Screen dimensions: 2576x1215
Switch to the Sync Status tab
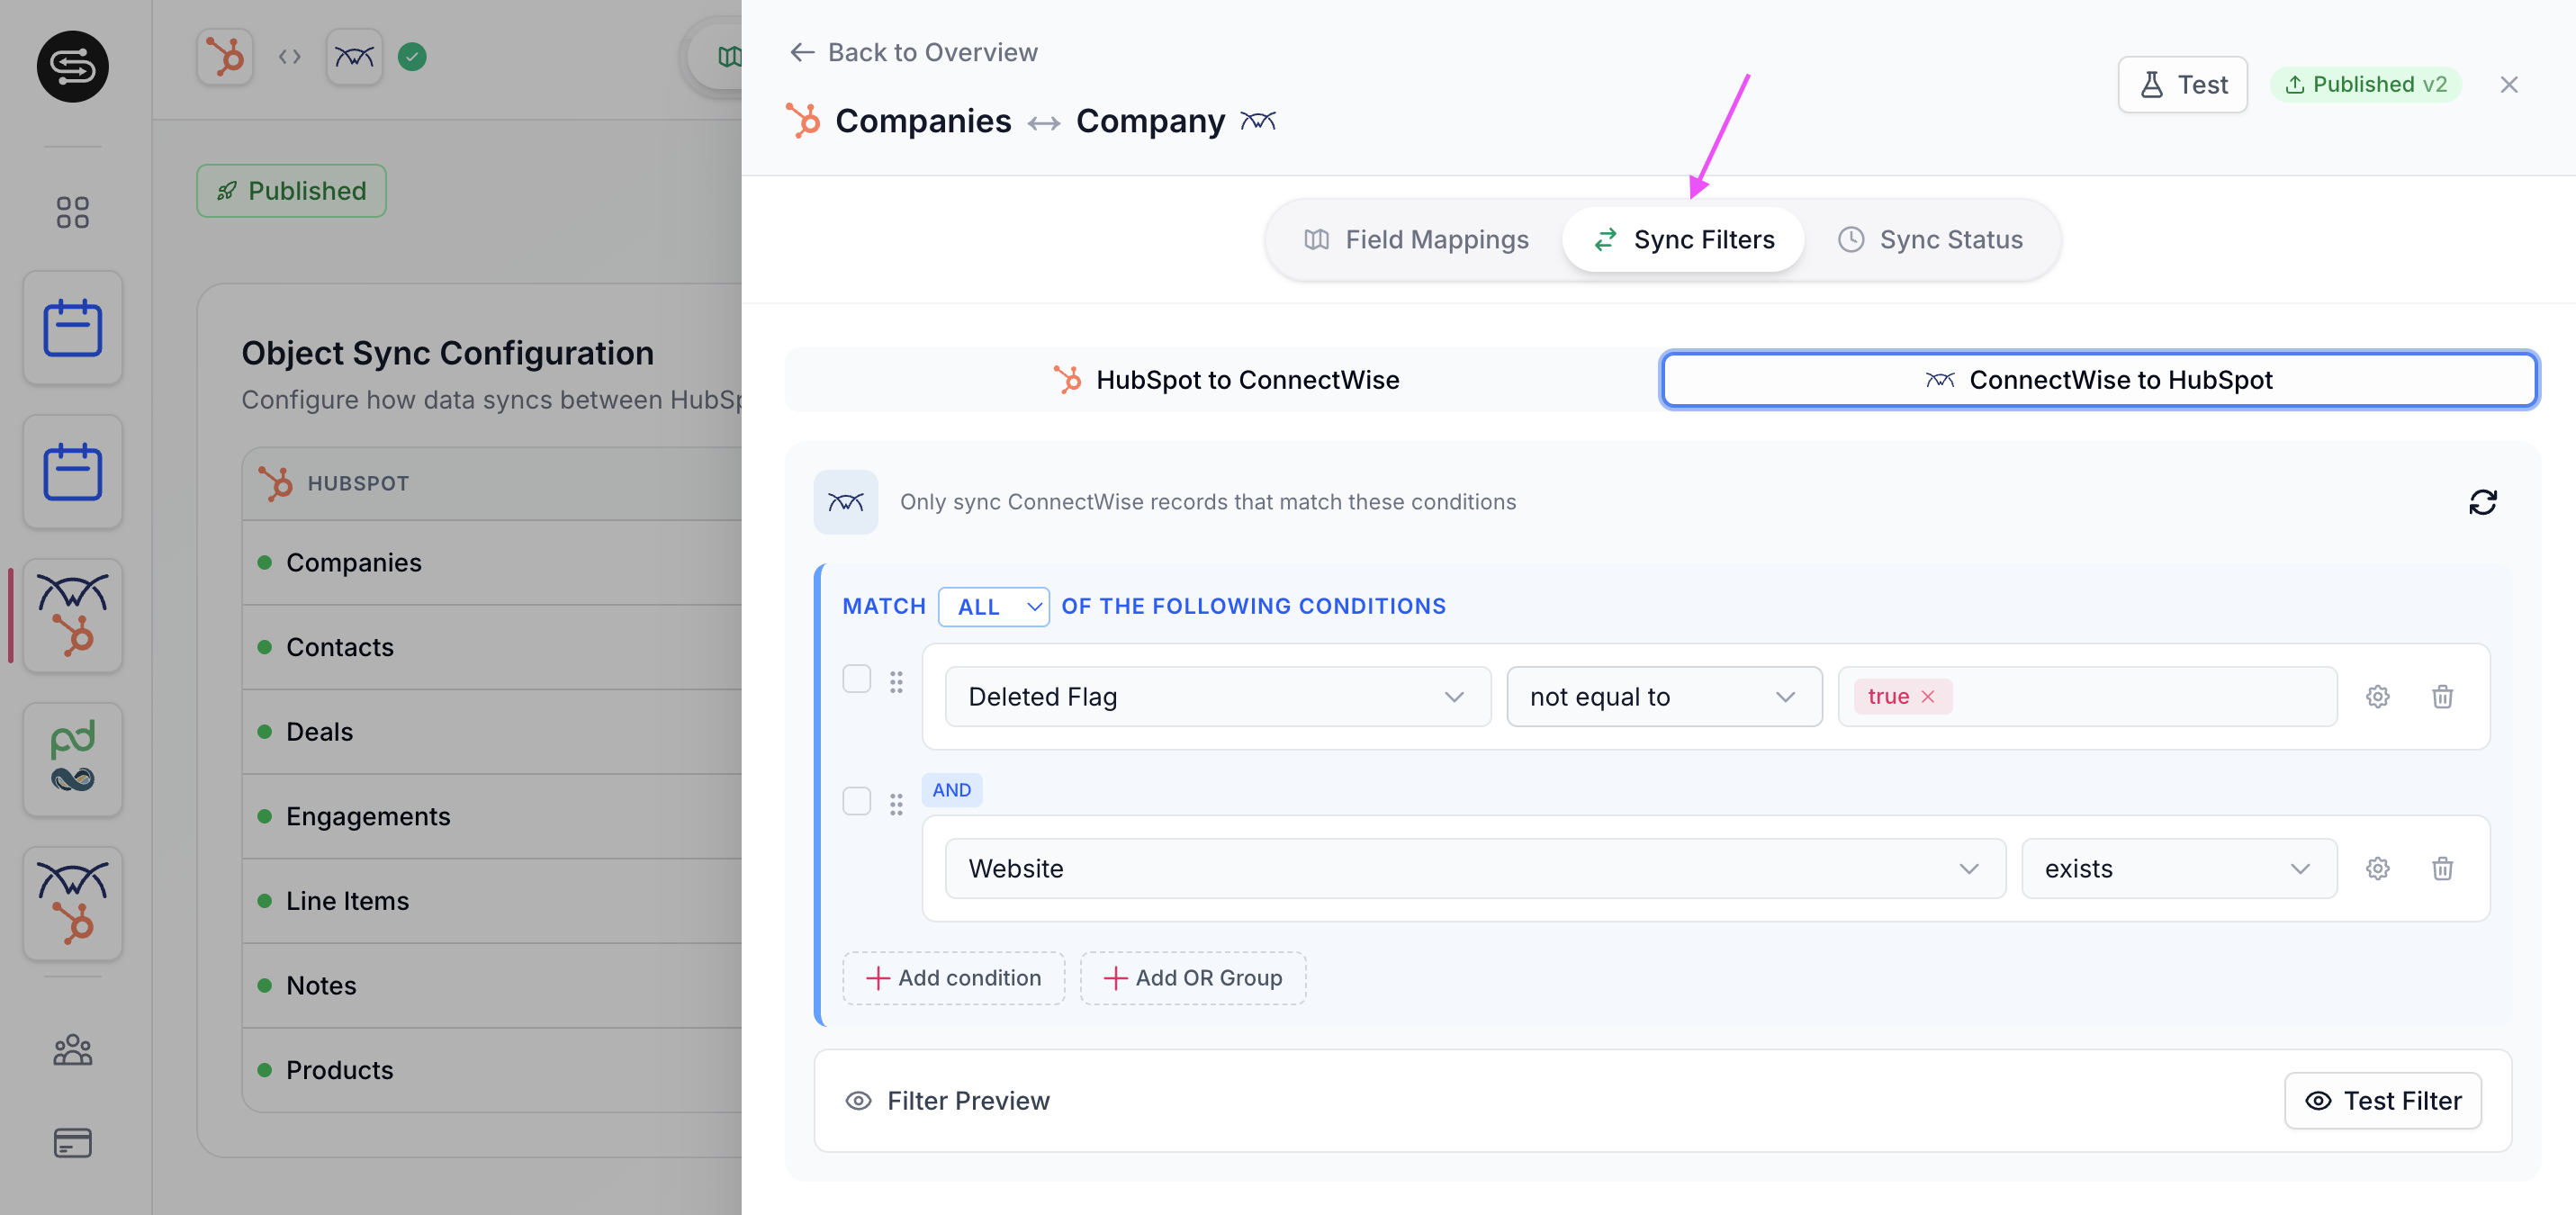(x=1930, y=240)
